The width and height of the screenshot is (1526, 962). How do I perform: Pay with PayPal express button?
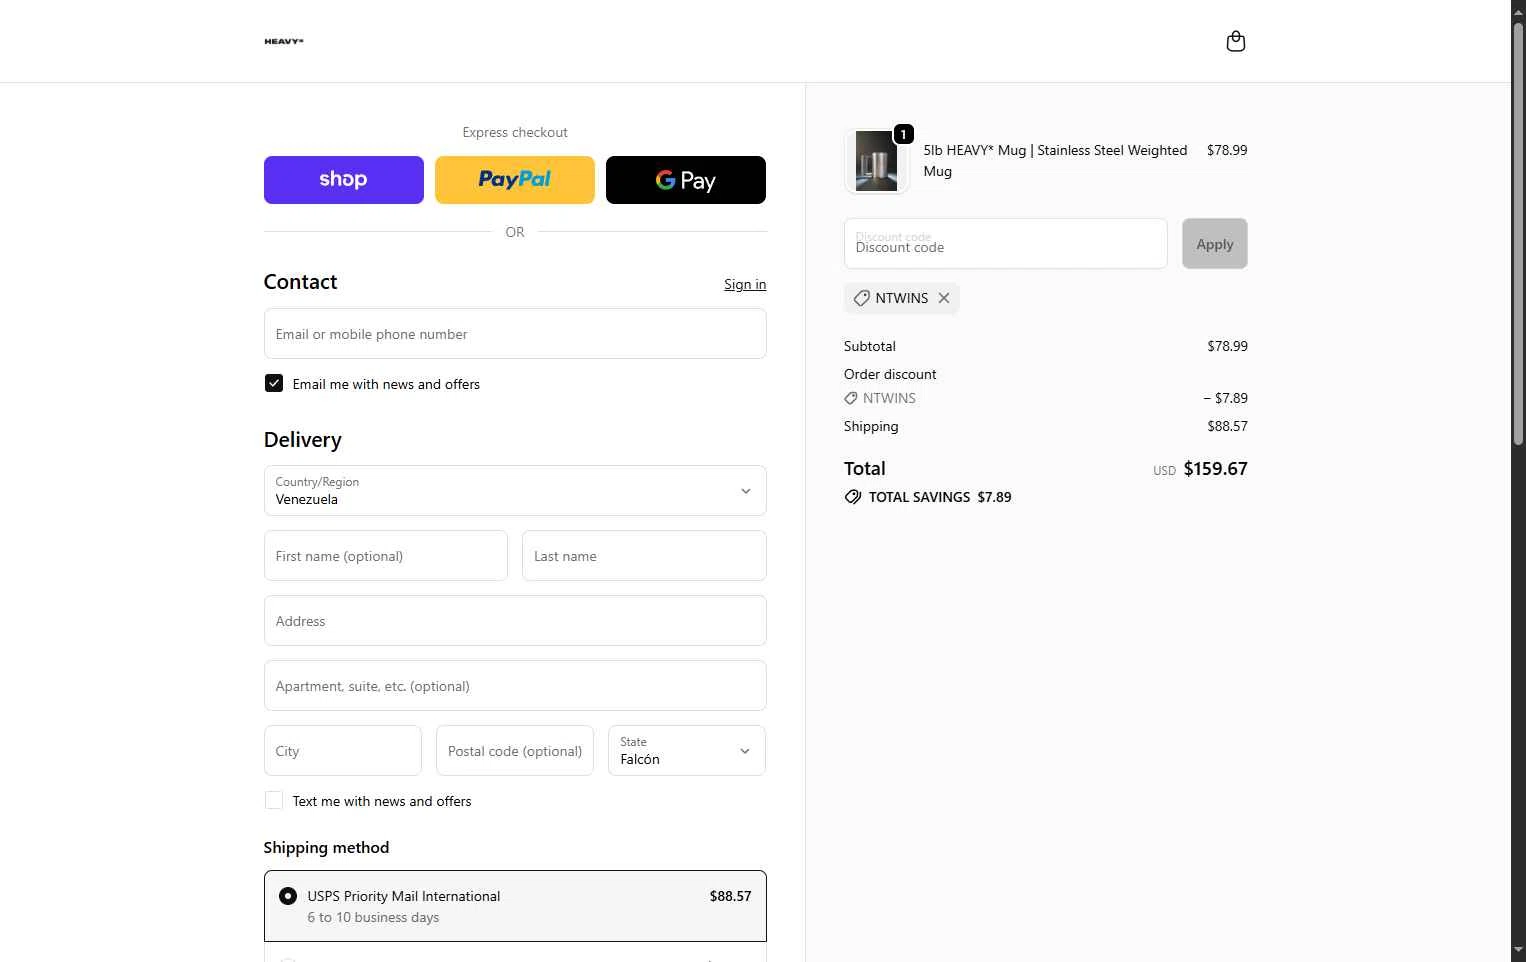[515, 180]
